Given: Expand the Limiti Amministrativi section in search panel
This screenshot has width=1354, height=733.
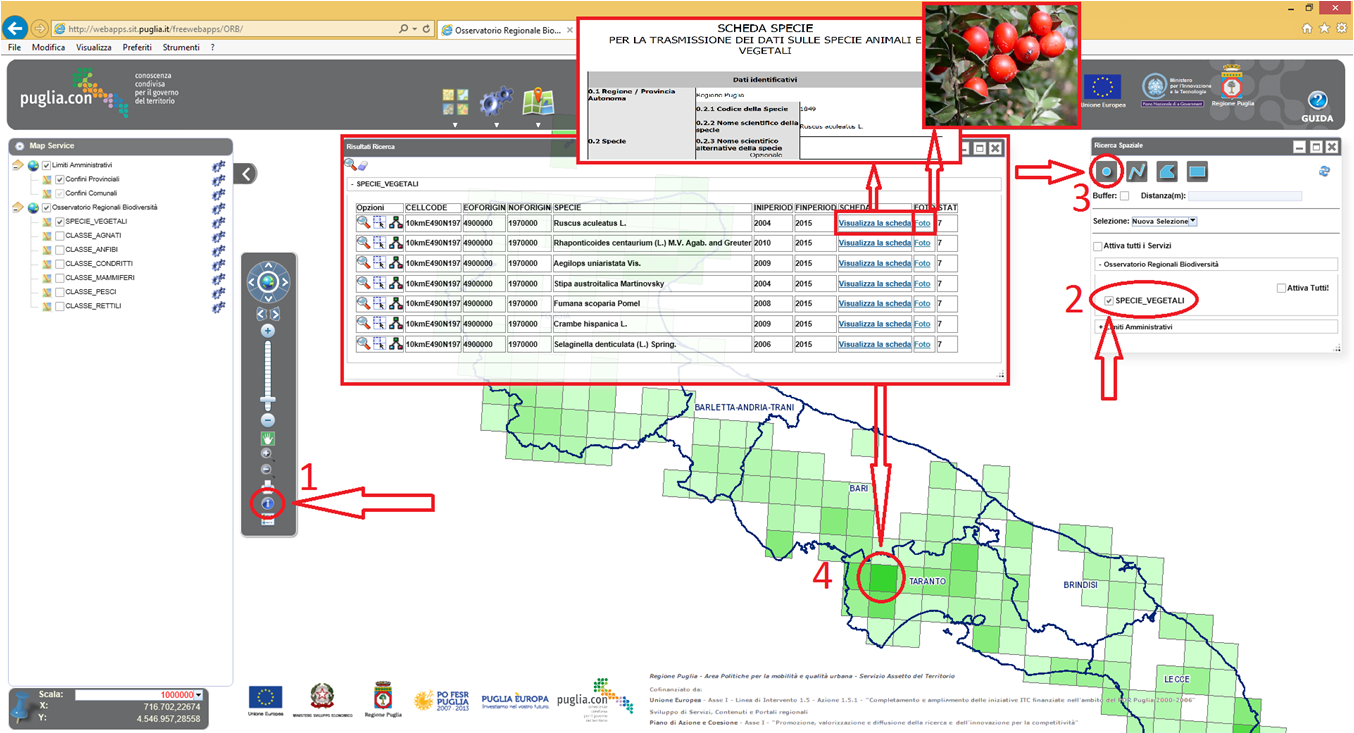Looking at the screenshot, I should pos(1100,327).
